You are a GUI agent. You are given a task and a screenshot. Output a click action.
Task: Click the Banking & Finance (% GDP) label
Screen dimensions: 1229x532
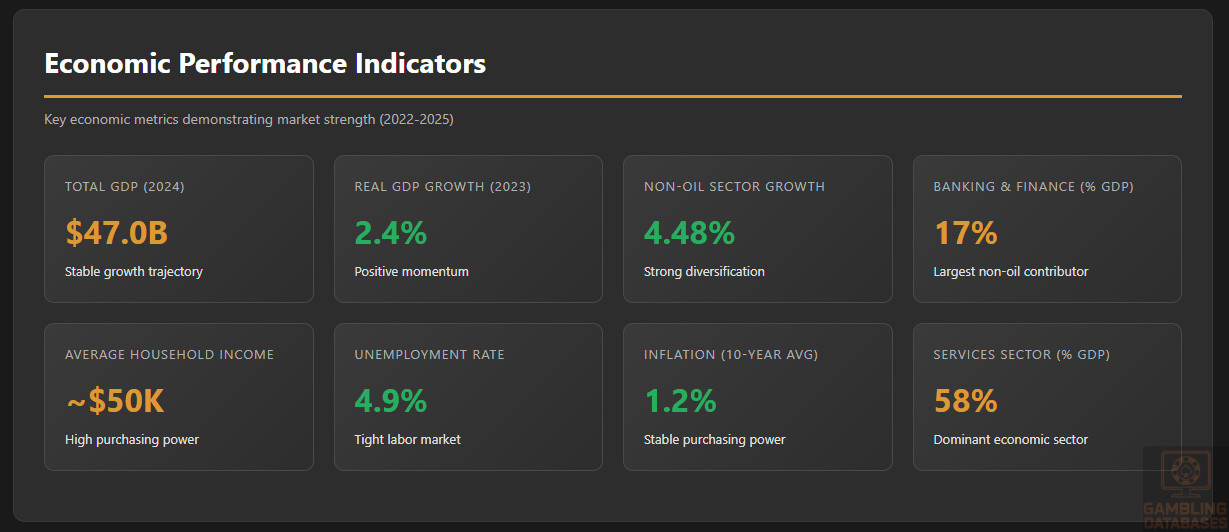point(1033,187)
